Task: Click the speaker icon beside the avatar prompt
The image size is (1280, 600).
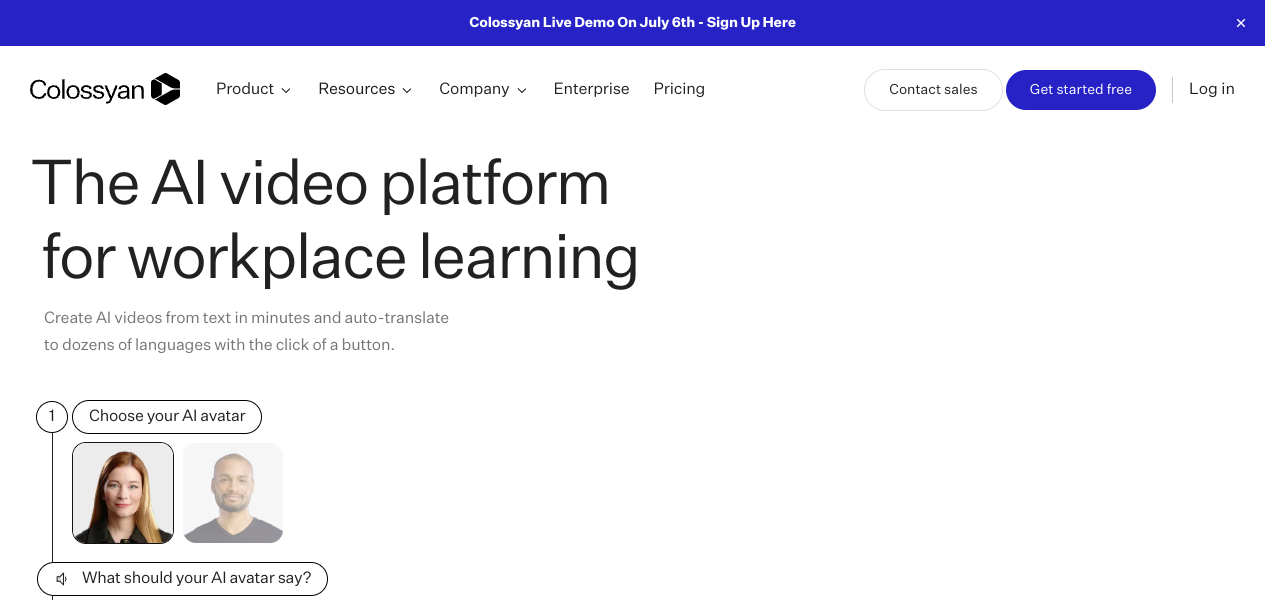Action: 62,579
